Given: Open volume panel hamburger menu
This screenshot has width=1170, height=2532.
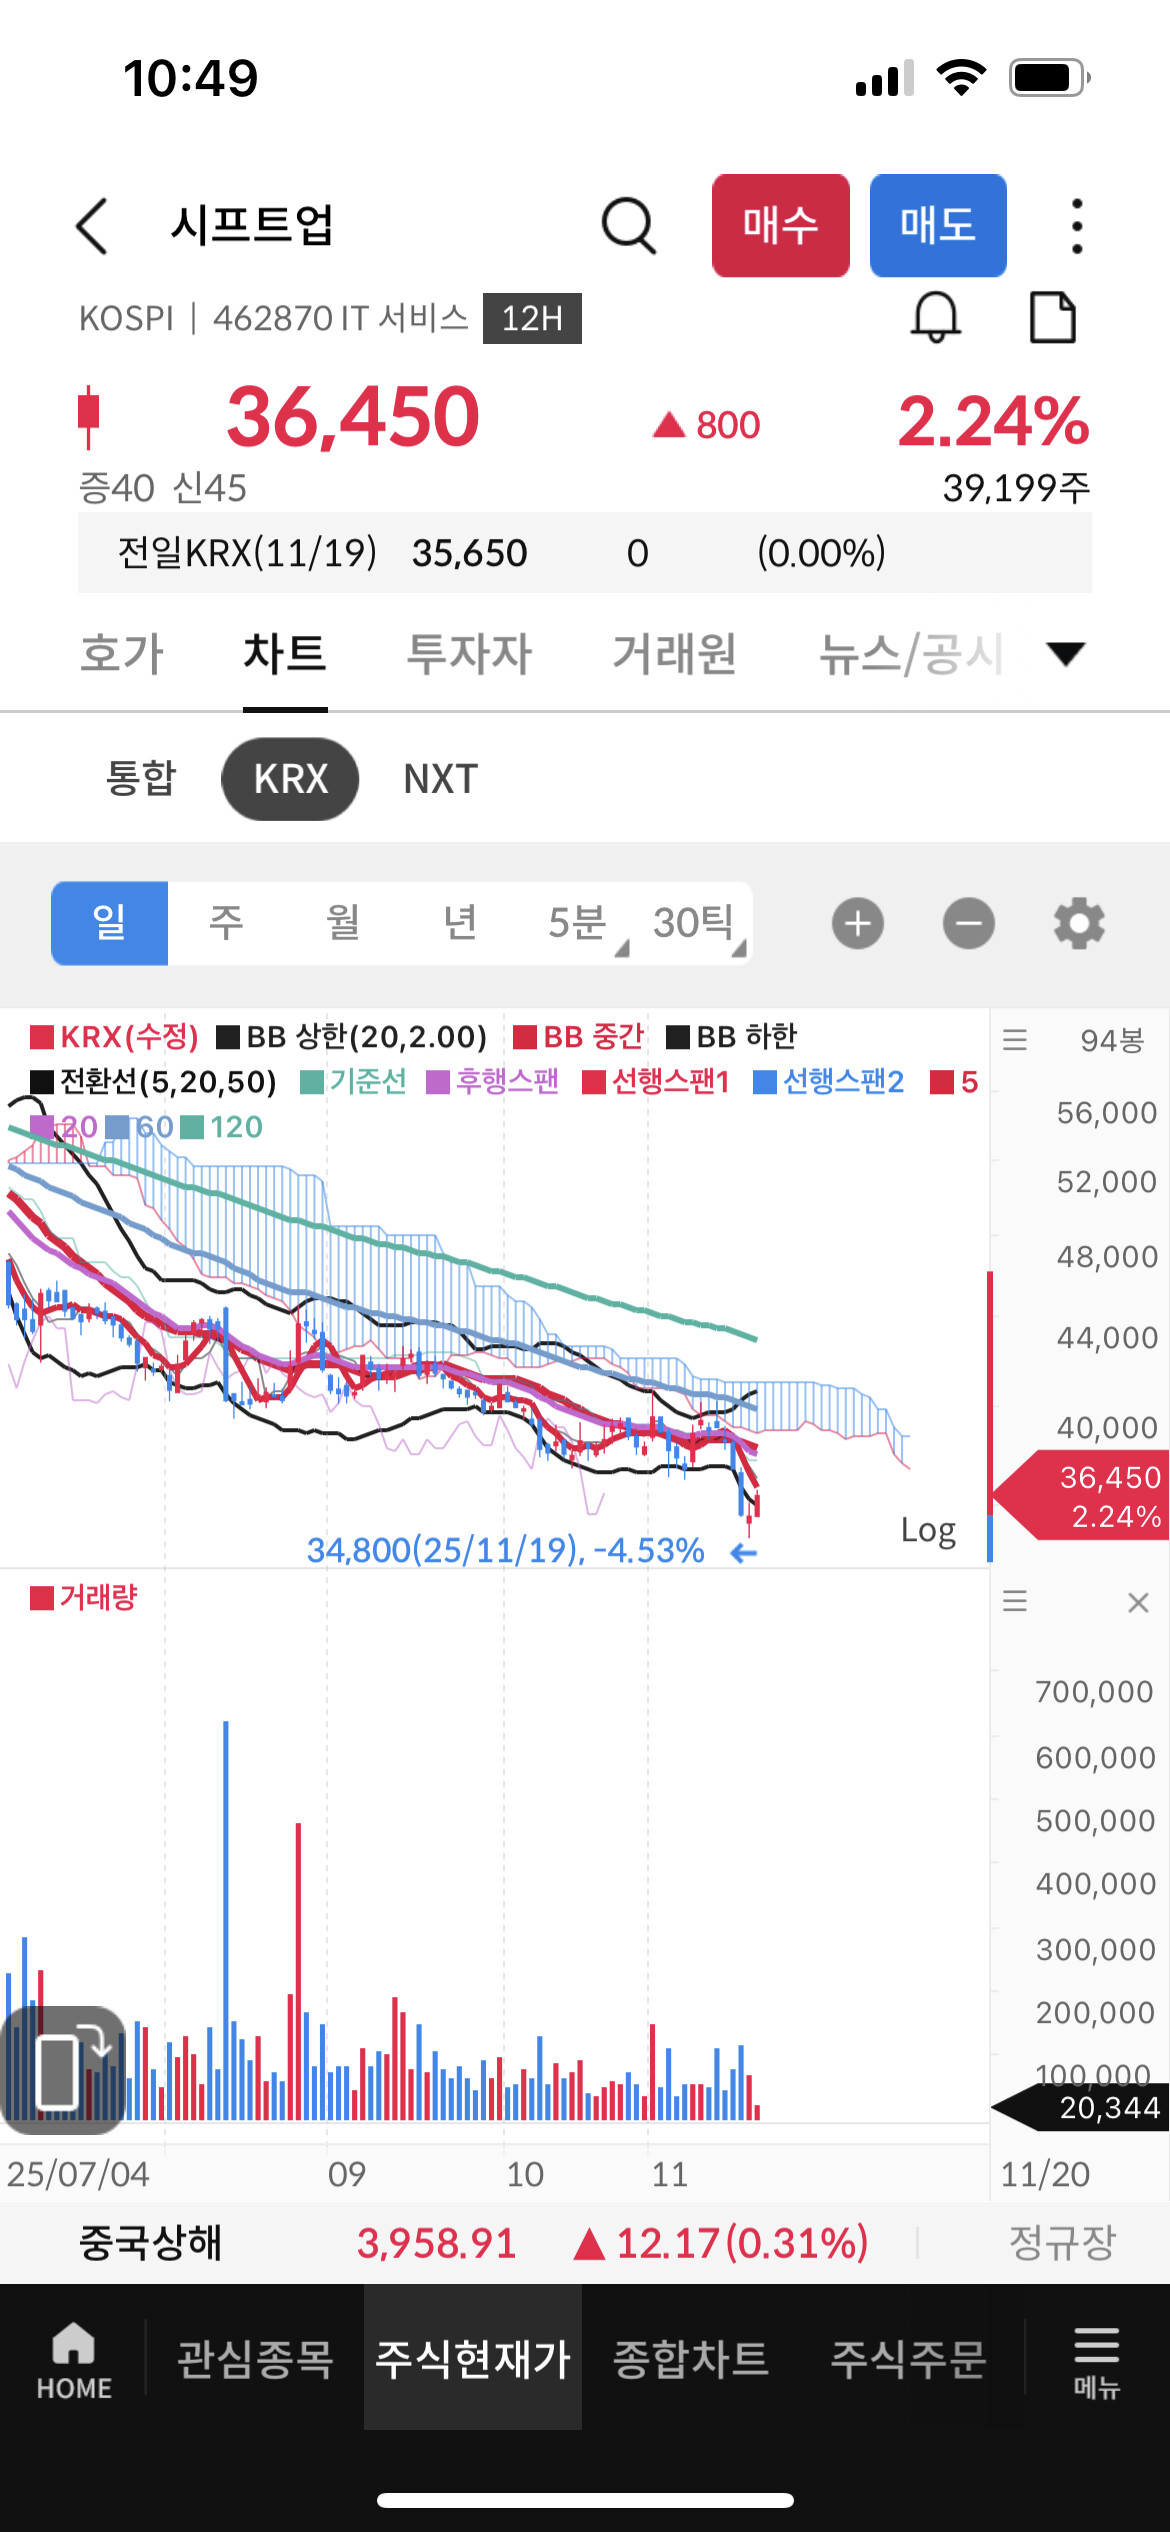Looking at the screenshot, I should point(1015,1601).
